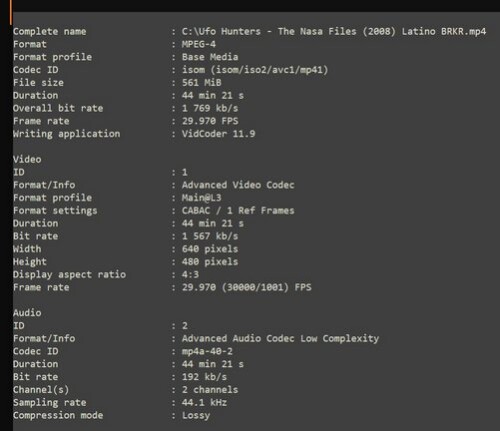Viewport: 500px width, 431px height.
Task: Click the 29.970 (30000/1001) FPS value
Action: [247, 287]
